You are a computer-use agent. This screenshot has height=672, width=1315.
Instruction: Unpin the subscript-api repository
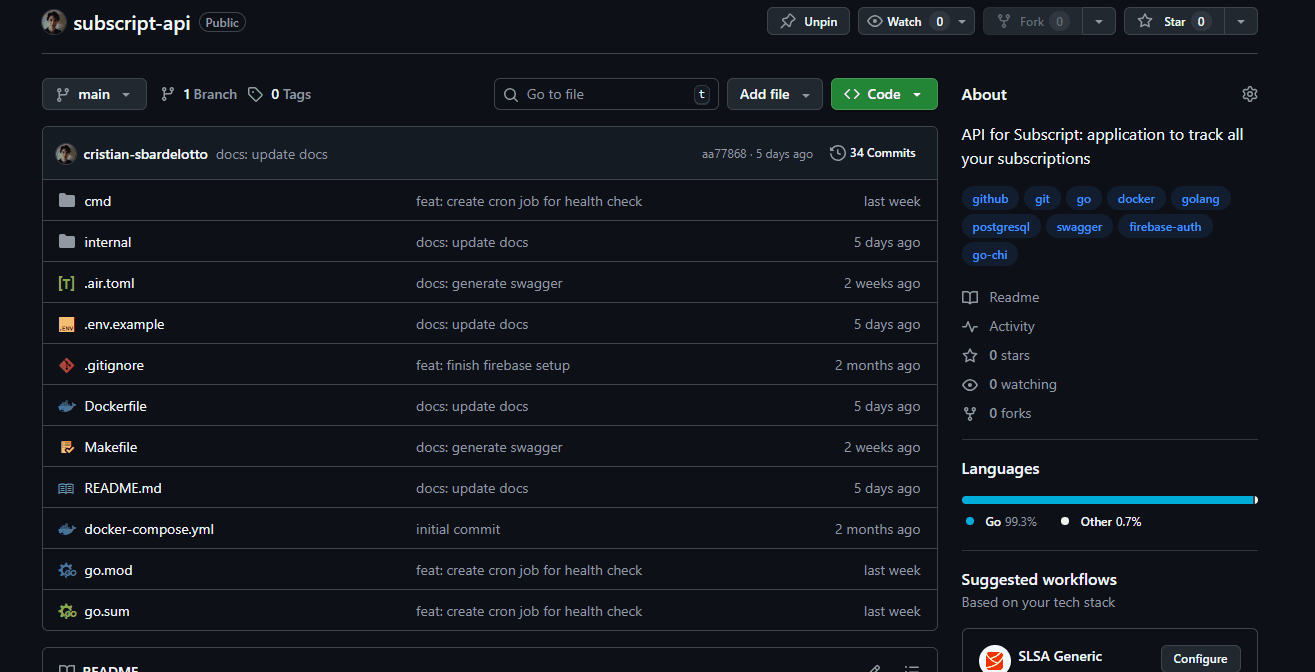pos(808,21)
